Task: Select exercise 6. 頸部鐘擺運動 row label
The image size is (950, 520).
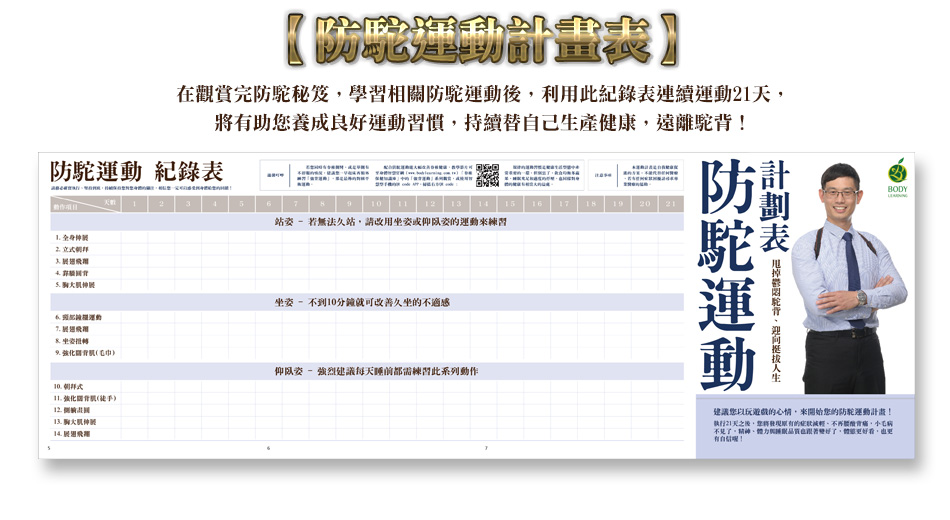Action: tap(77, 317)
